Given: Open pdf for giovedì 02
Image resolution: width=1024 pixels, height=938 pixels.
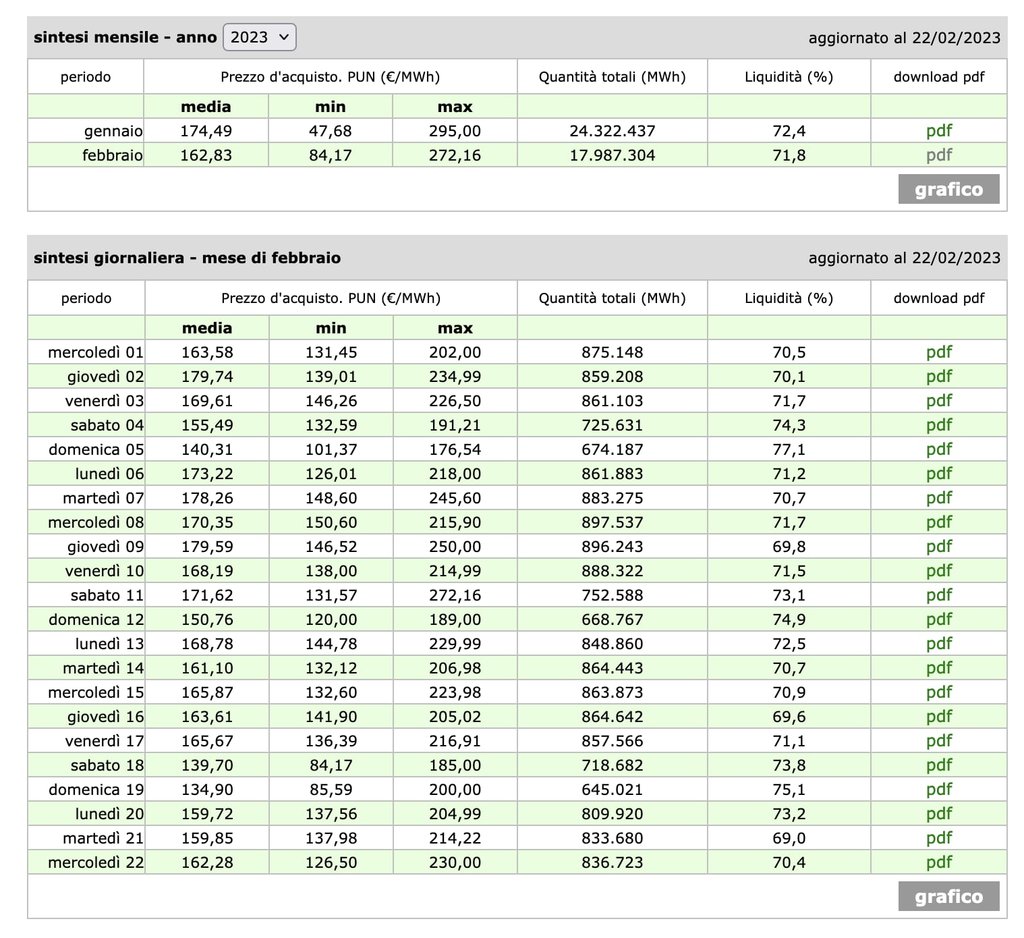Looking at the screenshot, I should point(938,377).
